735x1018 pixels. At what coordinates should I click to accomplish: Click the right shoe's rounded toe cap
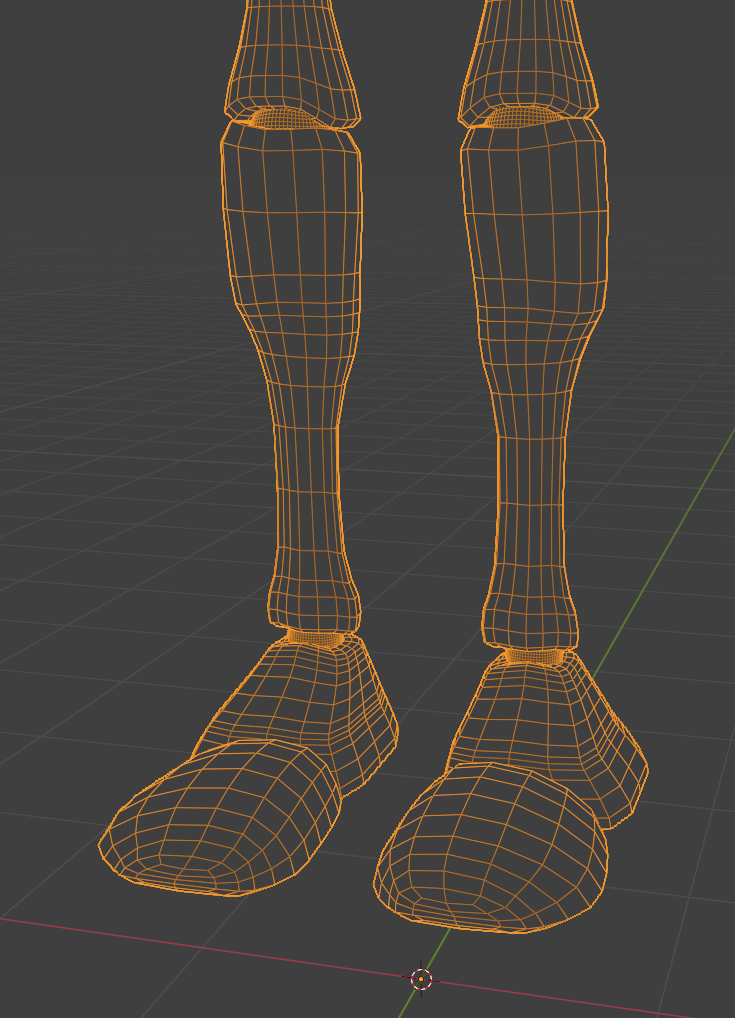490,850
